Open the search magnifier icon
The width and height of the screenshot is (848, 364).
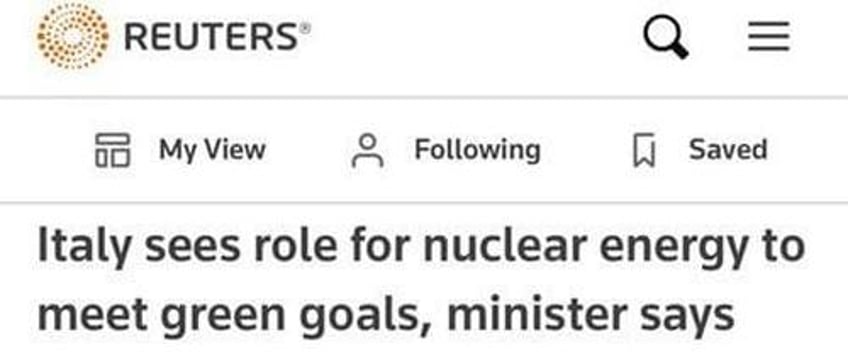[x=666, y=37]
